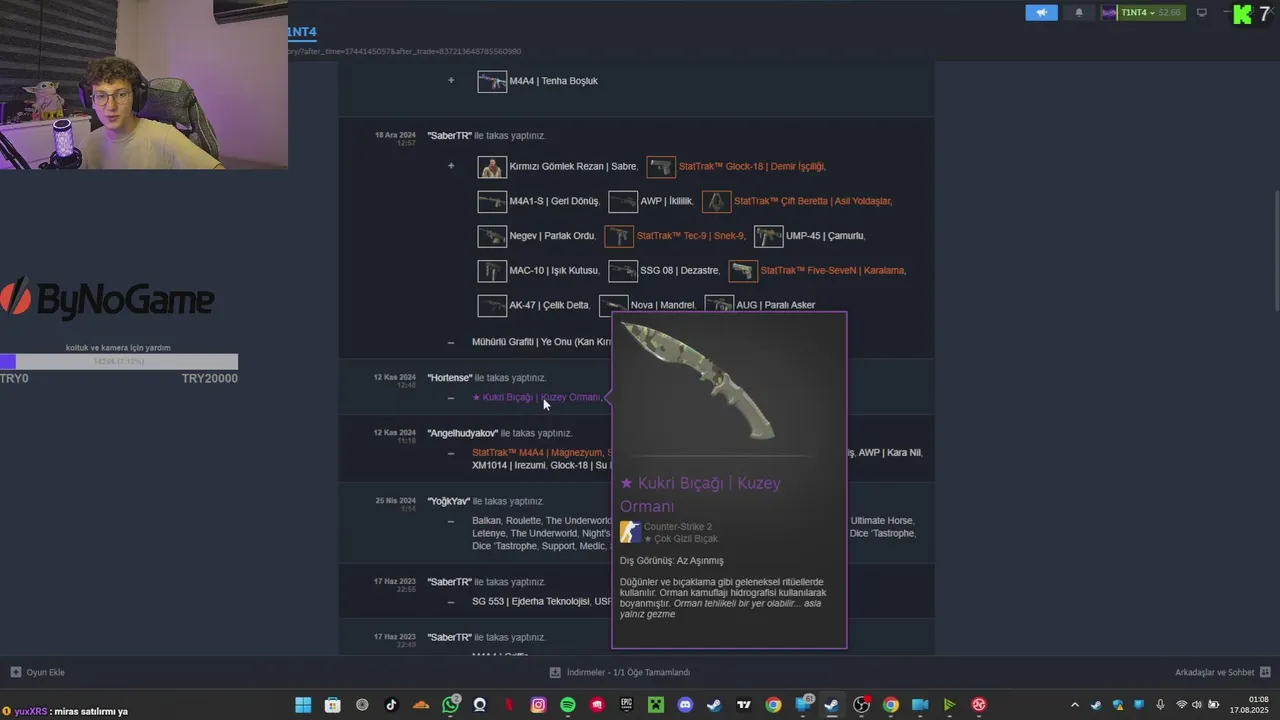1280x720 pixels.
Task: Open TradingView from the taskbar
Action: tap(744, 705)
